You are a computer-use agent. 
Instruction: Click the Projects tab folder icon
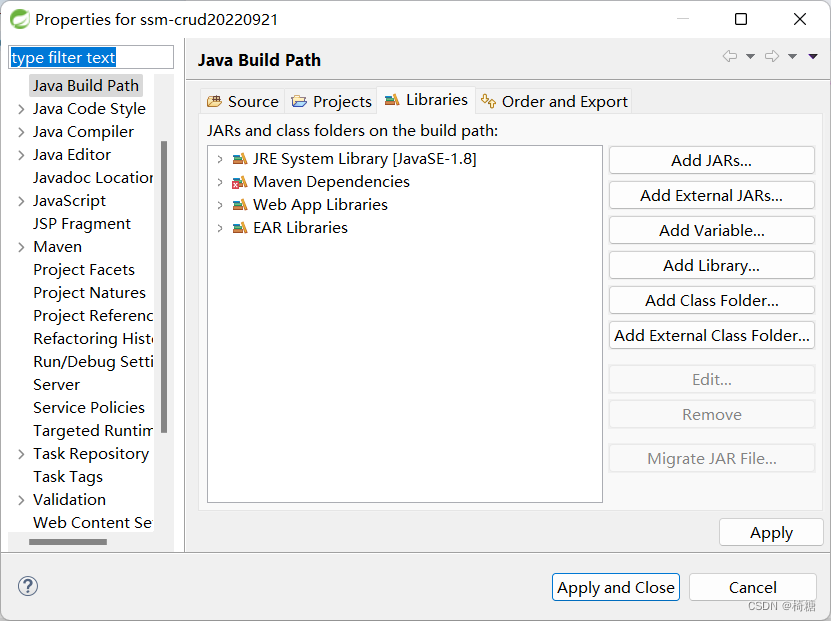pos(299,101)
